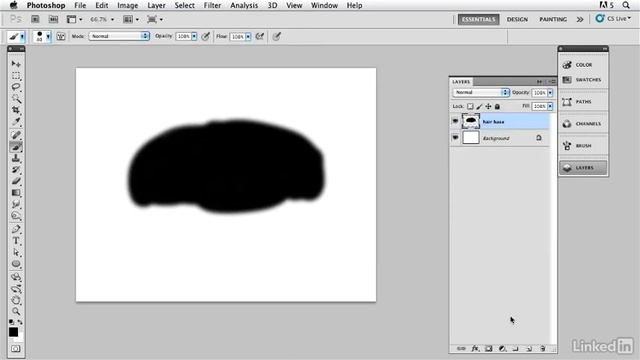Open the Apple menu
The width and height of the screenshot is (640, 360).
tap(13, 5)
